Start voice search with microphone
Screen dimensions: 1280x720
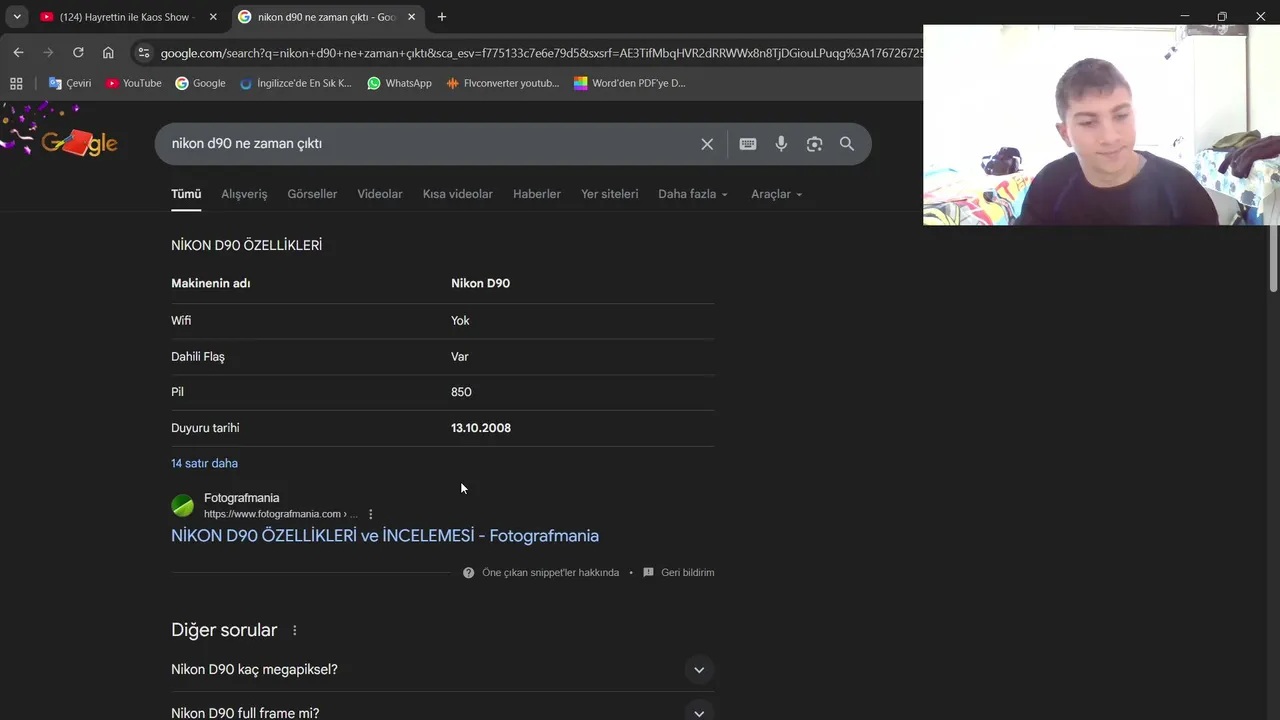tap(782, 144)
